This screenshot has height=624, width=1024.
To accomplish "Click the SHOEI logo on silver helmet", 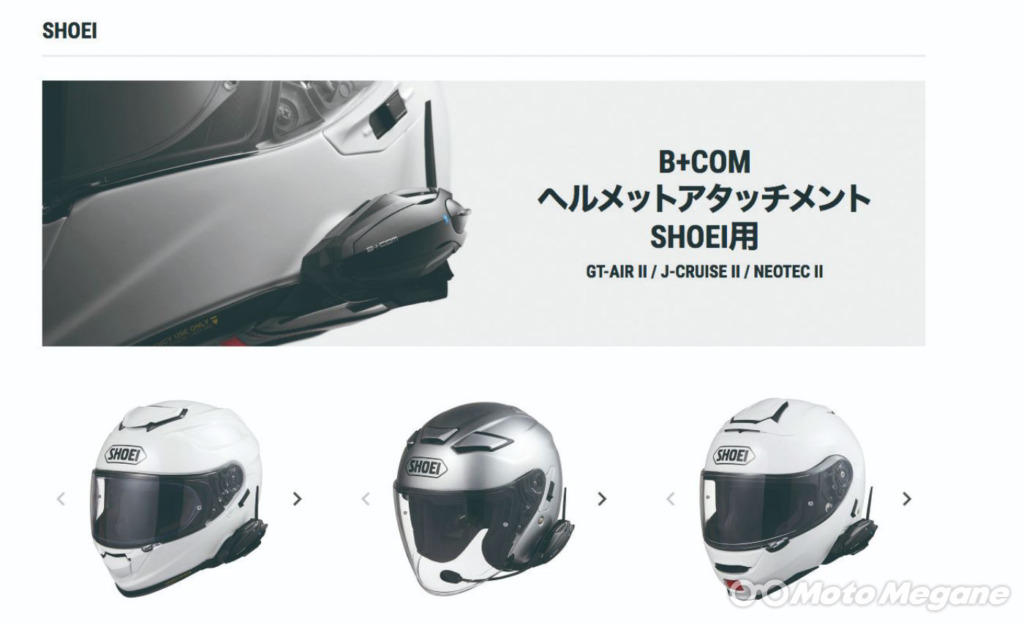I will pos(426,466).
